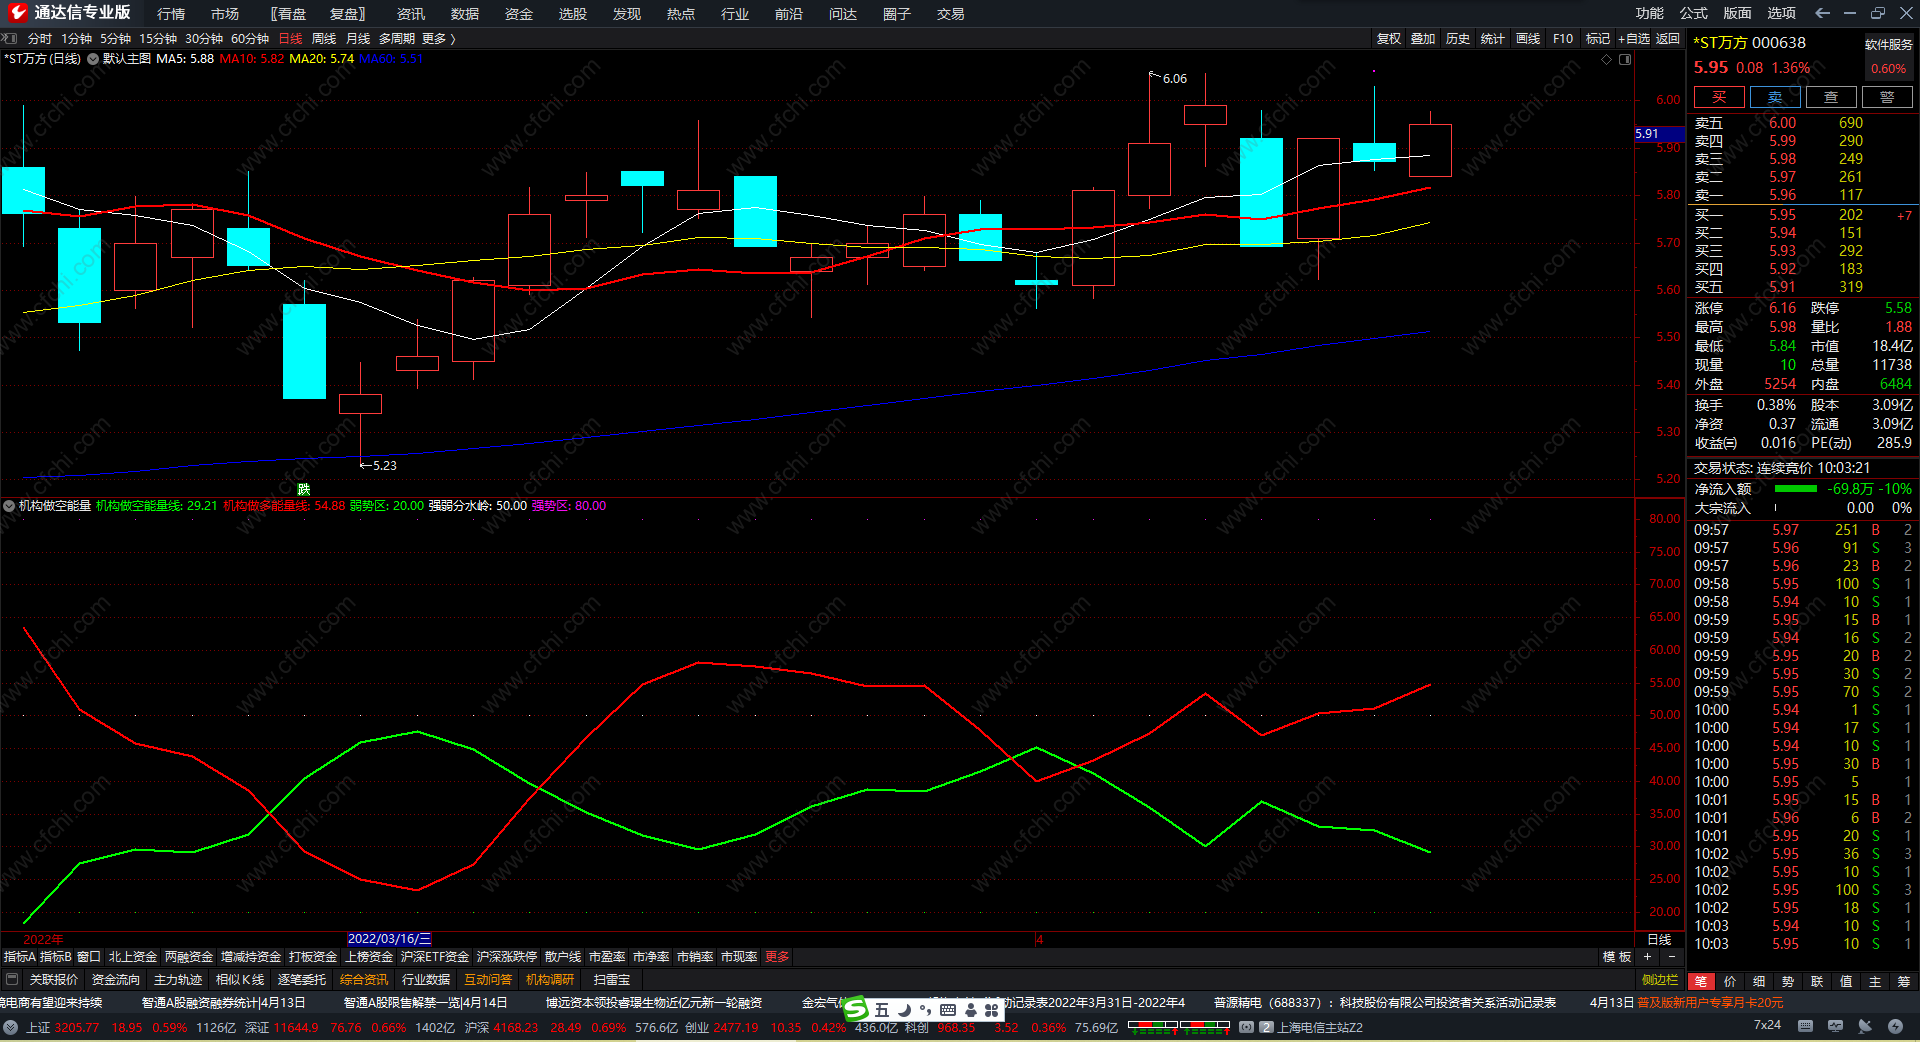
Task: Click the green 净流入额 progress bar
Action: (1795, 489)
